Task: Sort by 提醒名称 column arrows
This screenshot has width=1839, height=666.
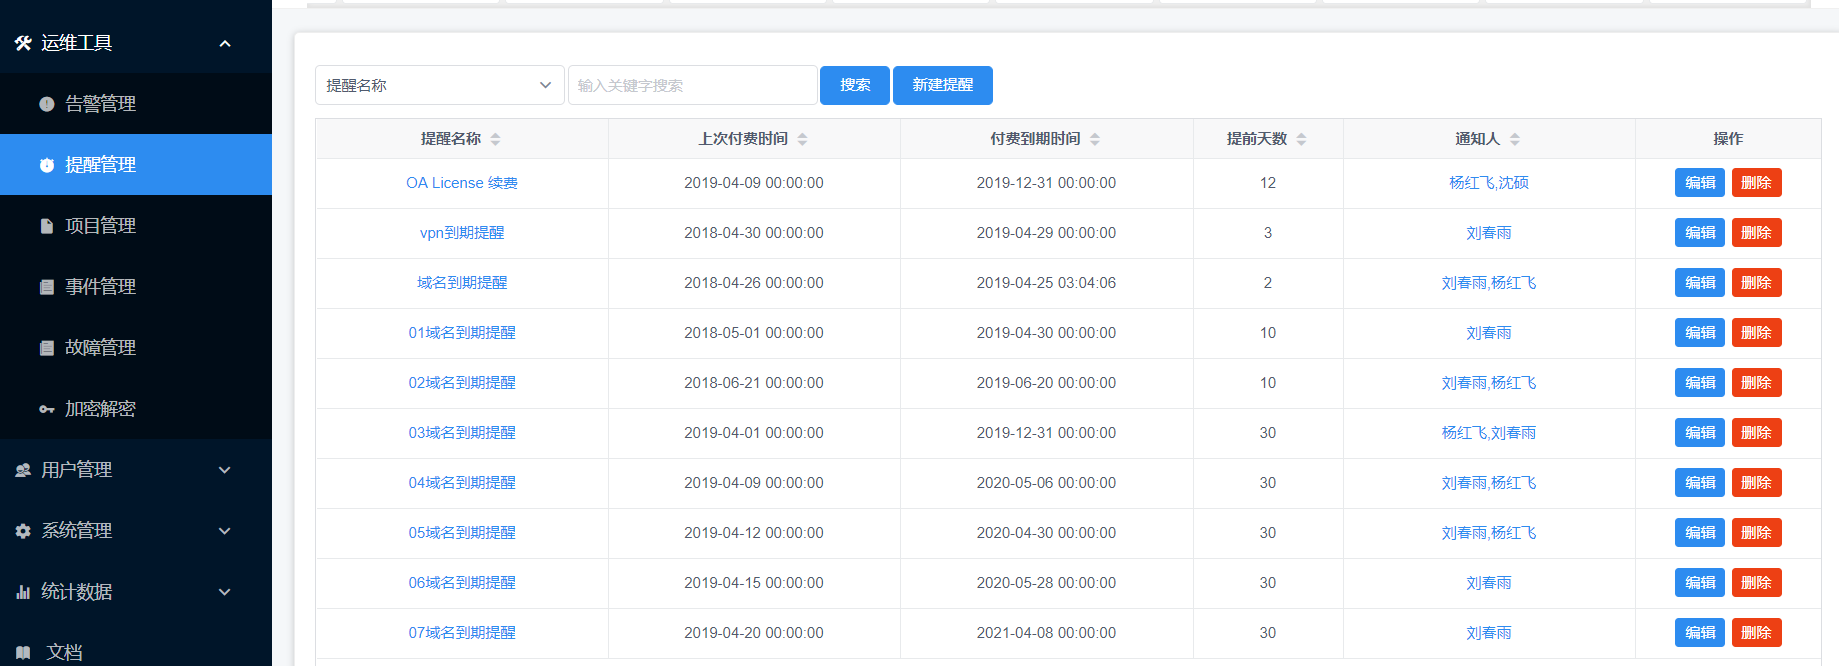Action: click(x=495, y=139)
